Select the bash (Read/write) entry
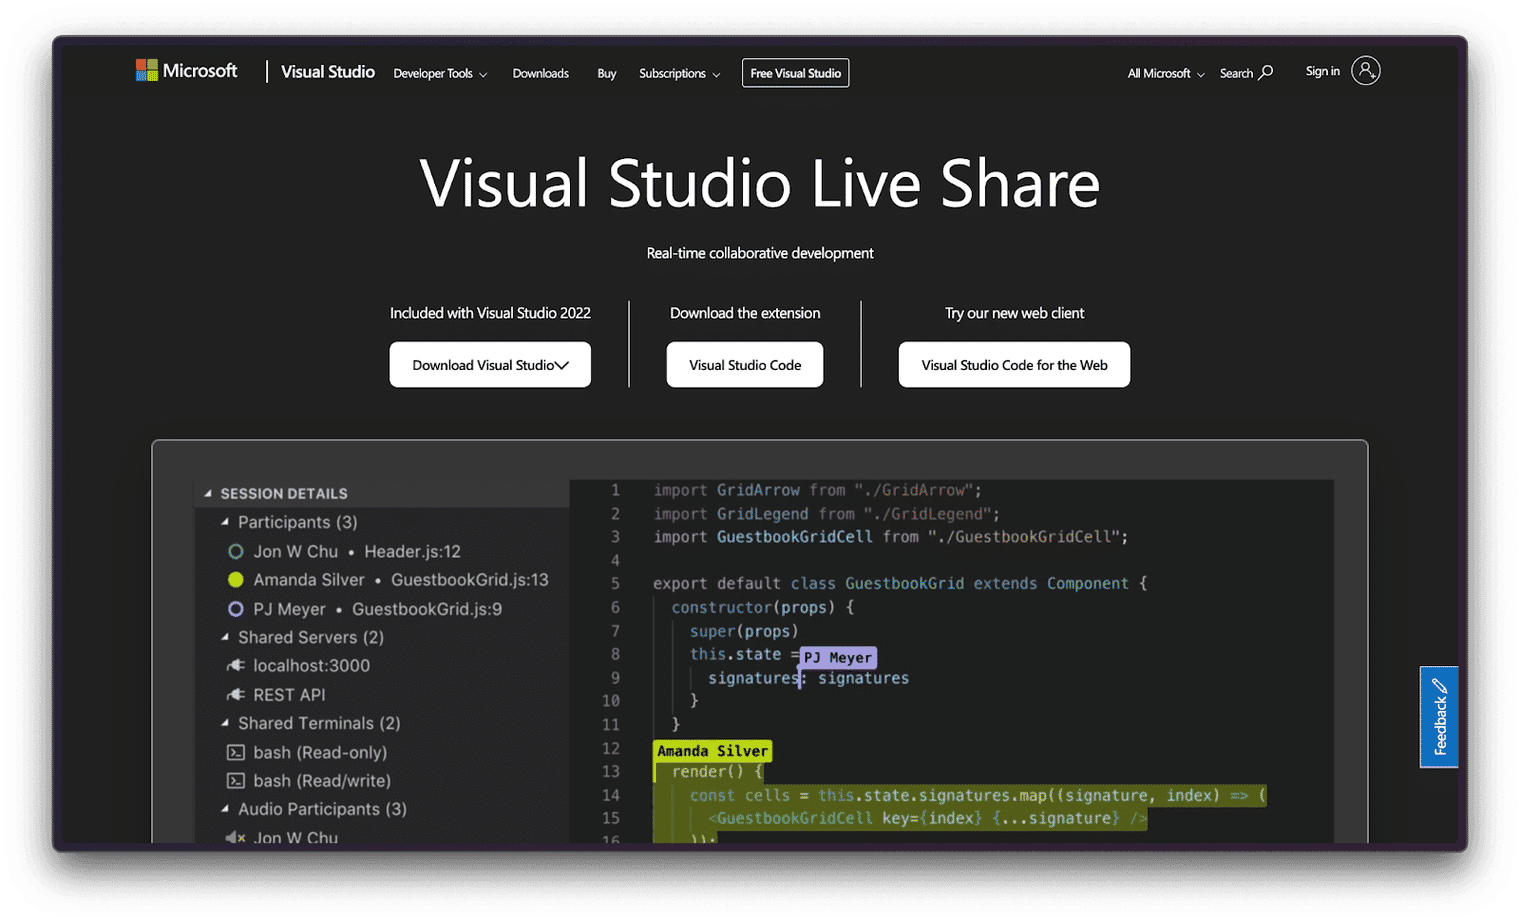1520x922 pixels. point(322,781)
